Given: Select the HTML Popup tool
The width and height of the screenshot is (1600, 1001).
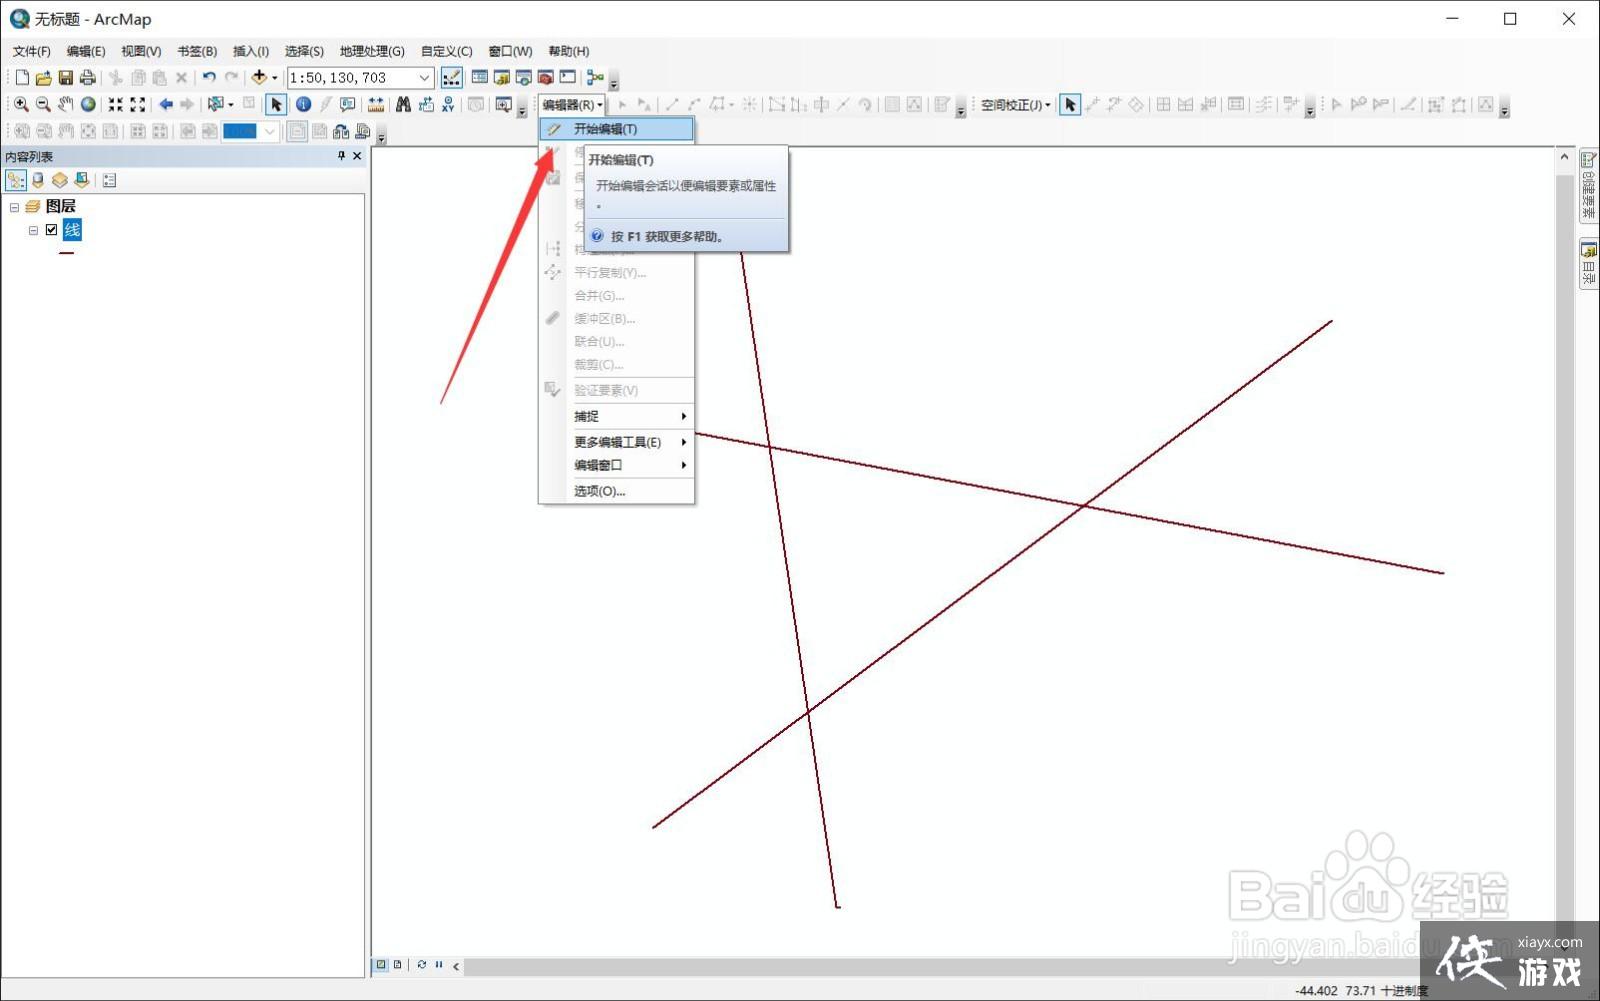Looking at the screenshot, I should click(x=347, y=105).
